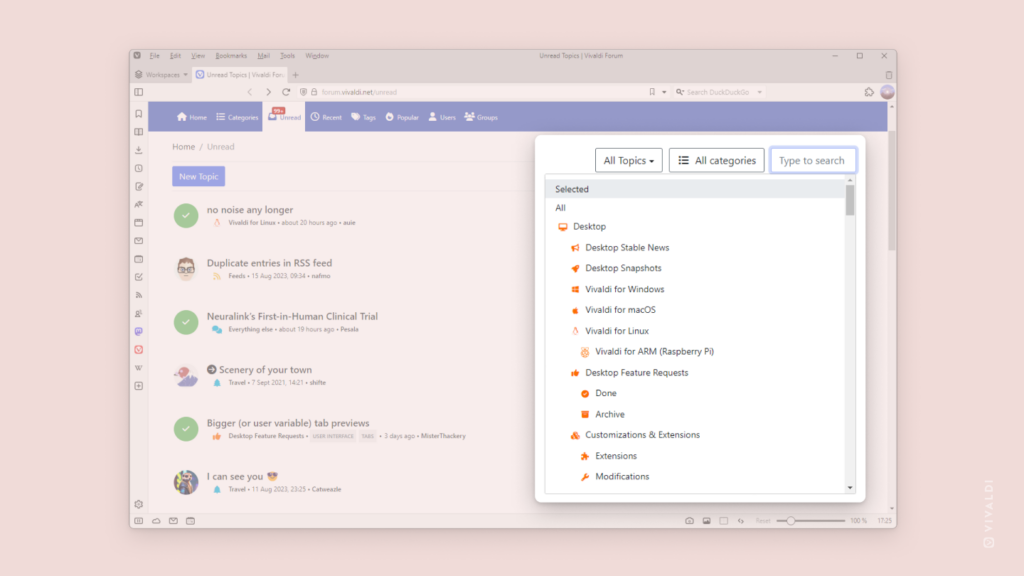Open the Reading List panel icon
This screenshot has height=576, width=1024.
(x=138, y=132)
